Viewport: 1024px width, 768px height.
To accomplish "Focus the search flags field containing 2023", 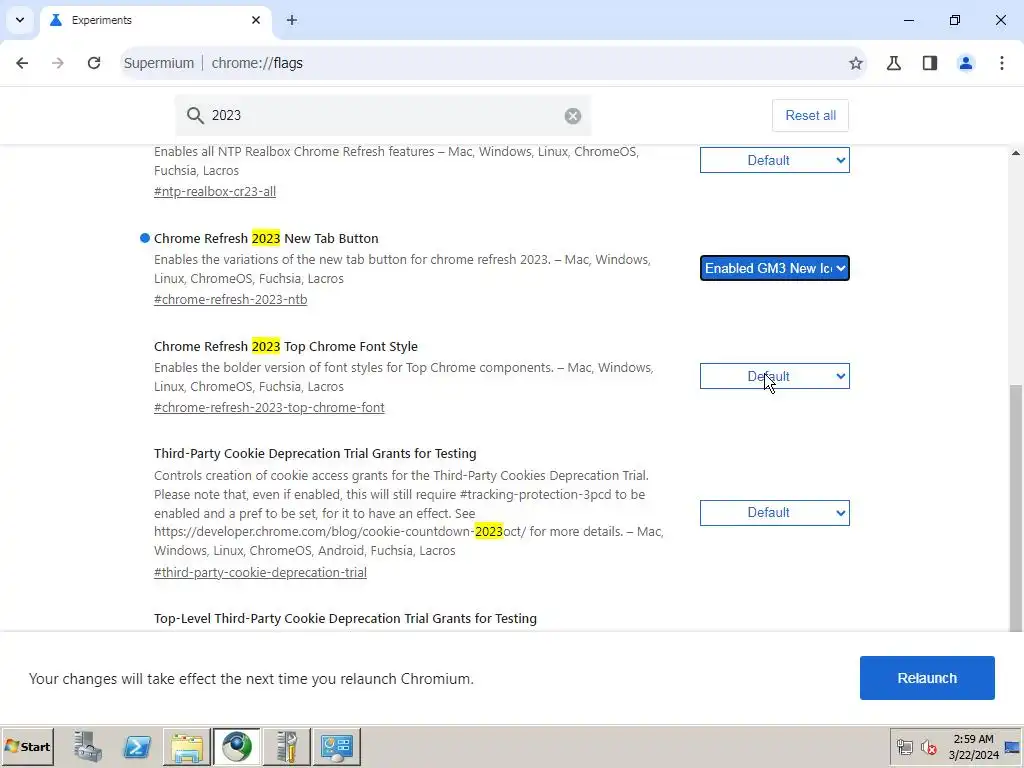I will [x=383, y=116].
